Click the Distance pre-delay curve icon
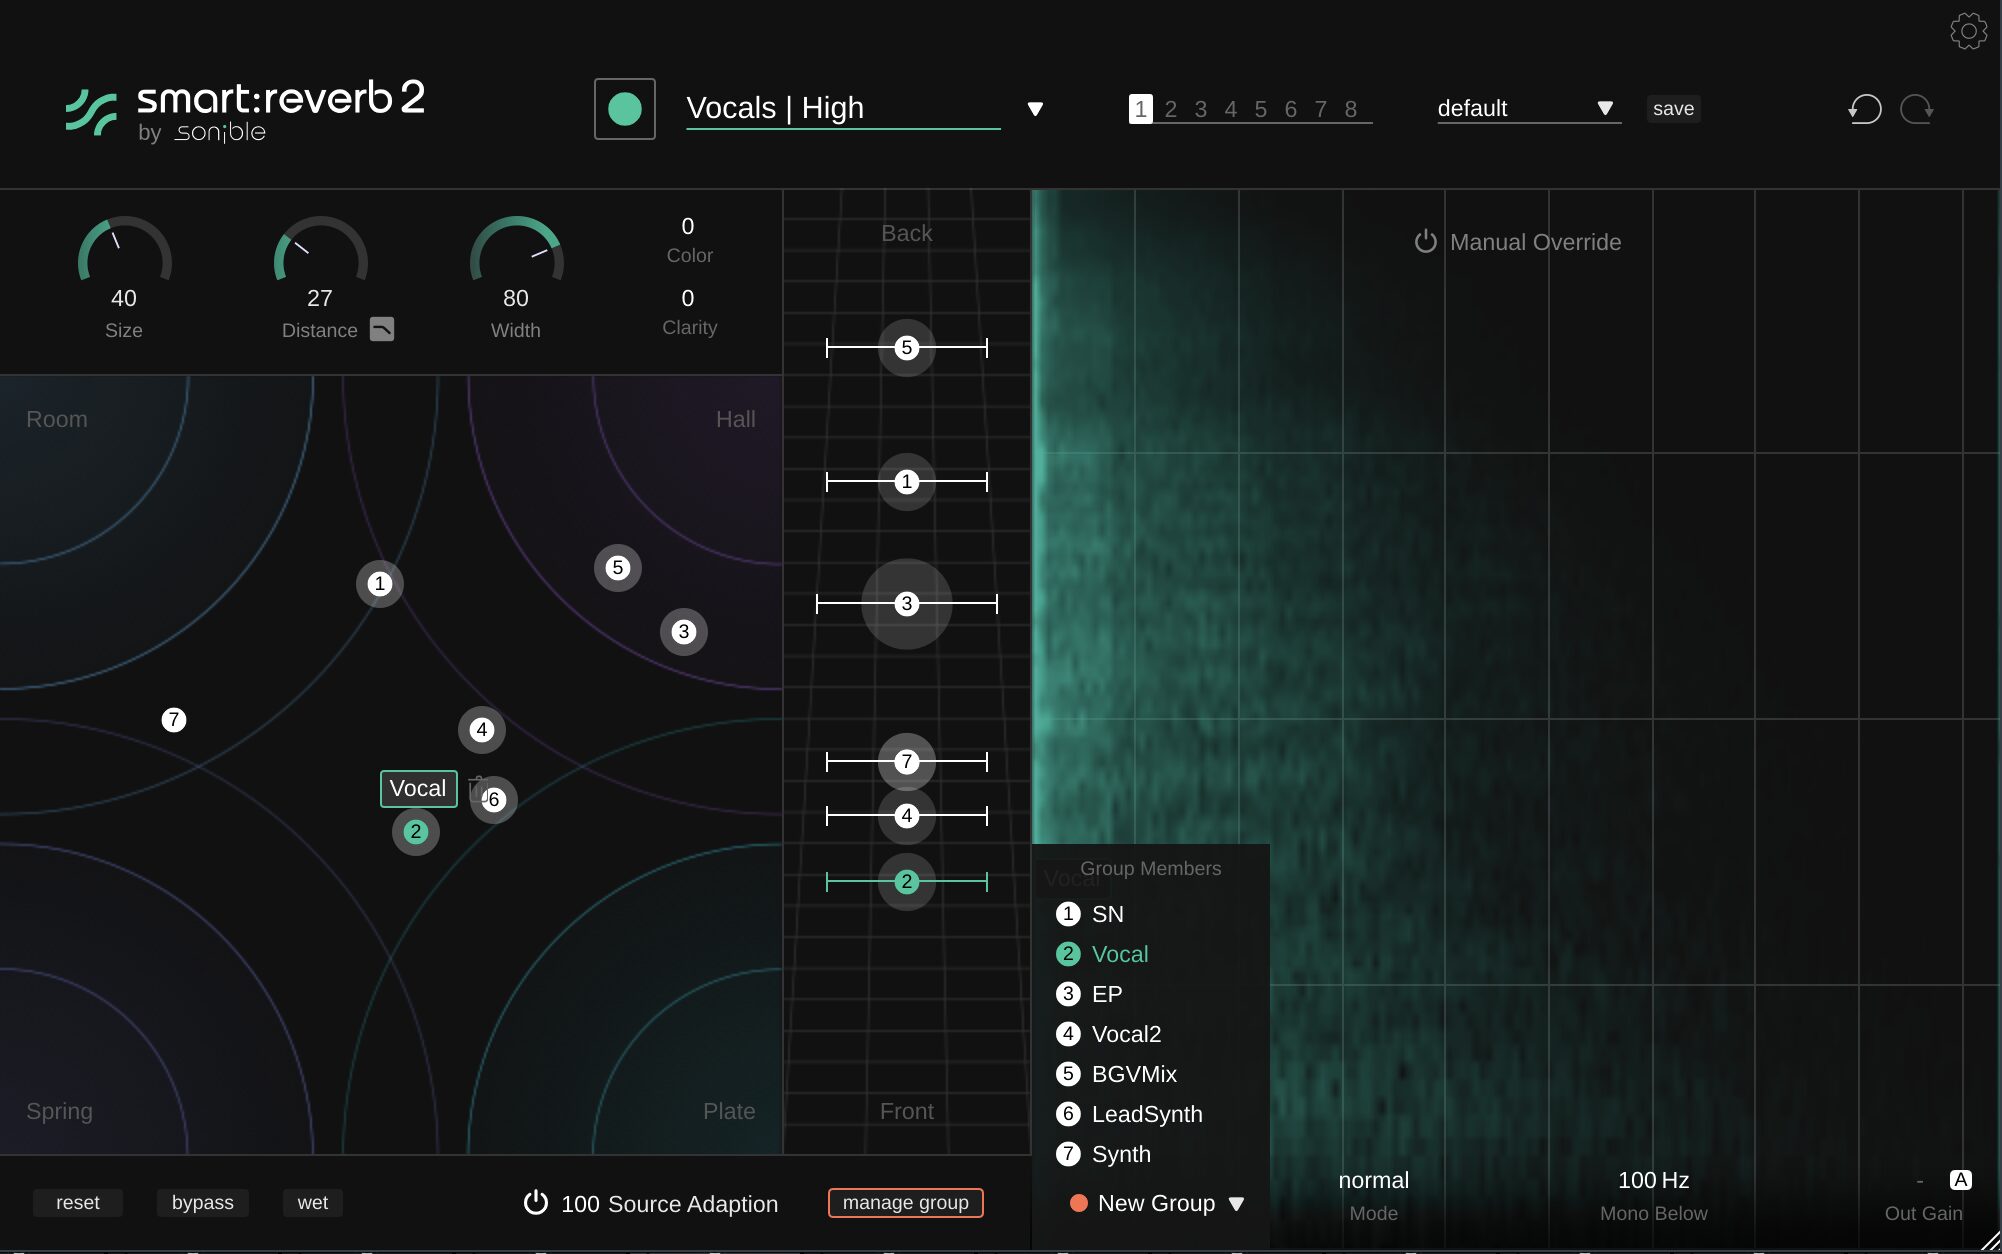 pos(382,329)
